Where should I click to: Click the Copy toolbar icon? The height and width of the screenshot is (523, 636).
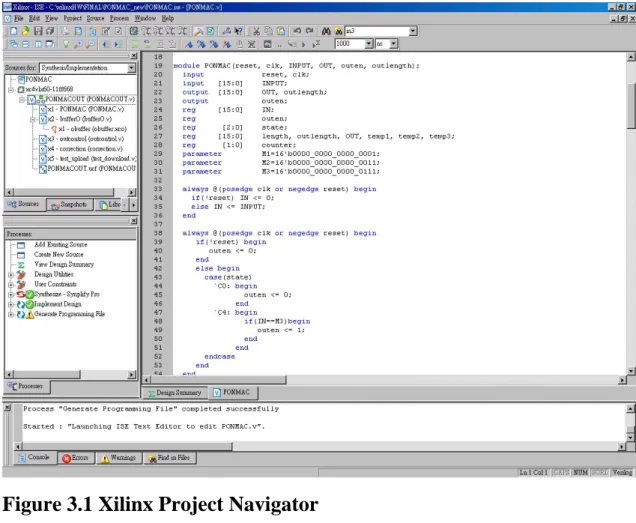(x=269, y=31)
